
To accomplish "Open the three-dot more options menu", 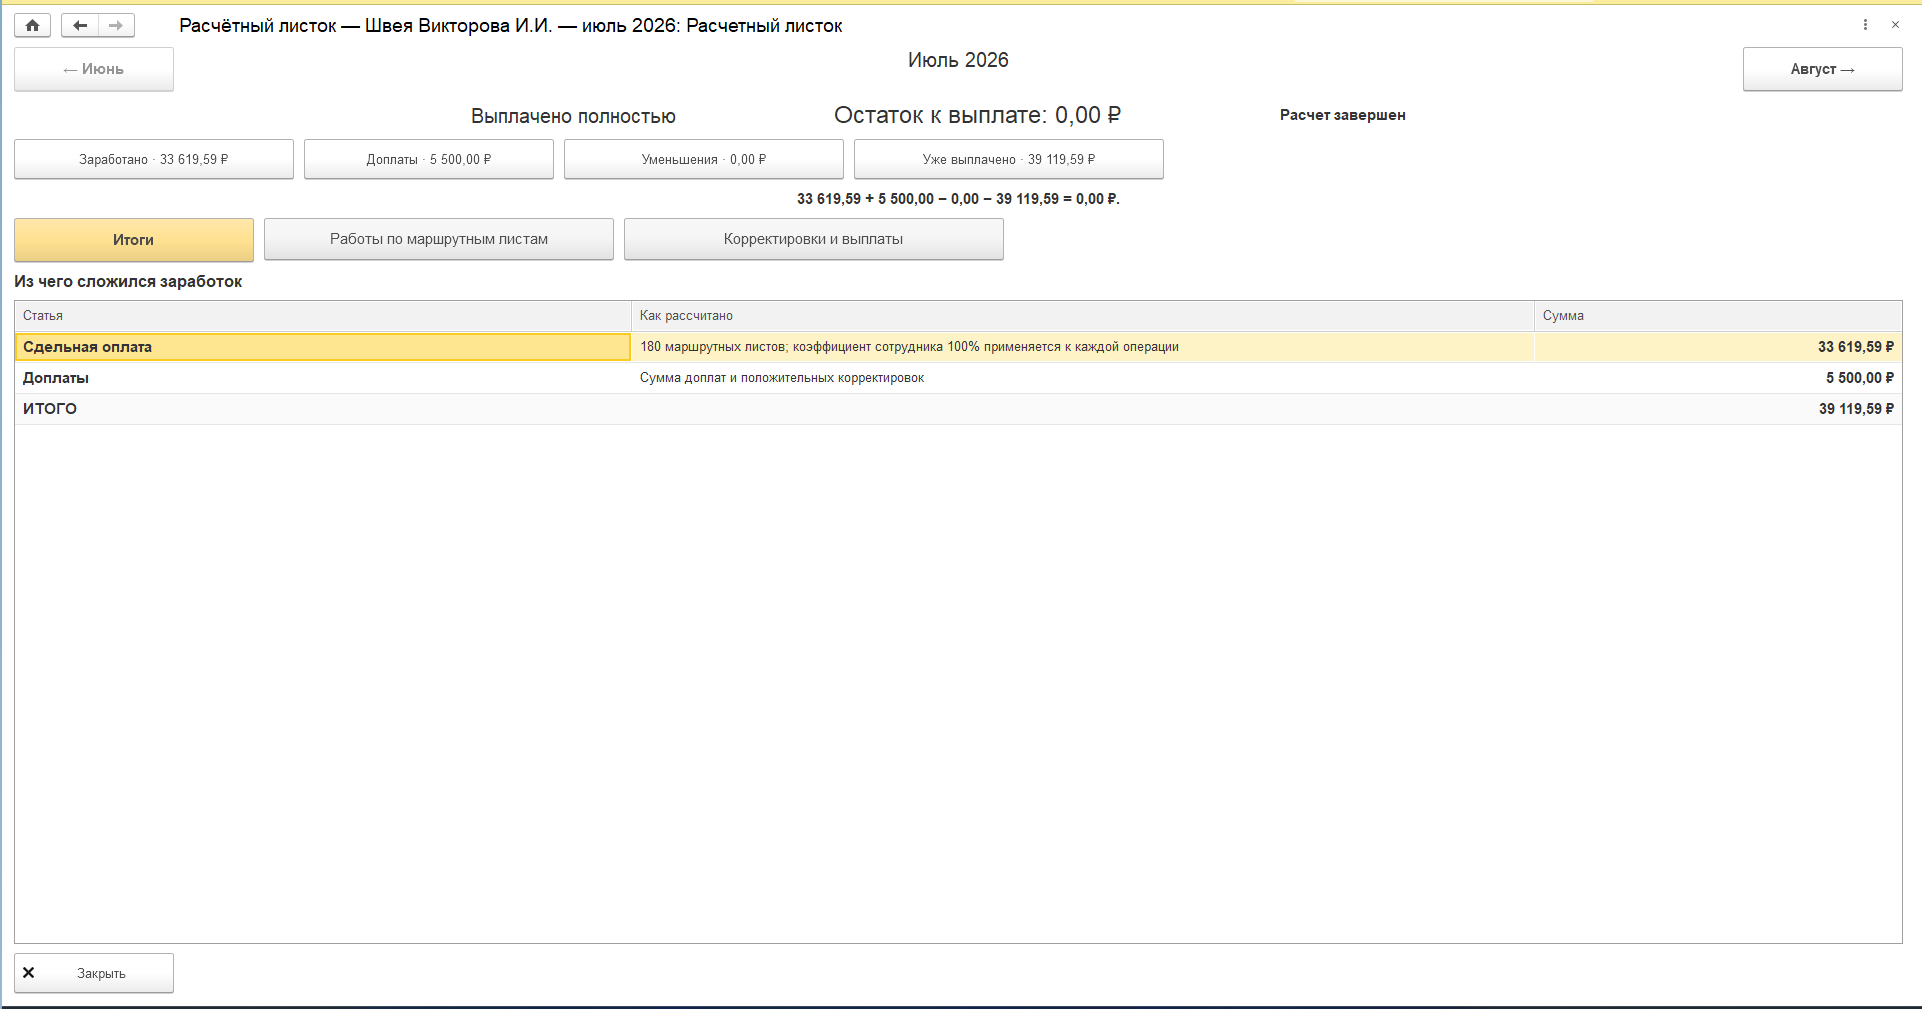I will pos(1865,25).
